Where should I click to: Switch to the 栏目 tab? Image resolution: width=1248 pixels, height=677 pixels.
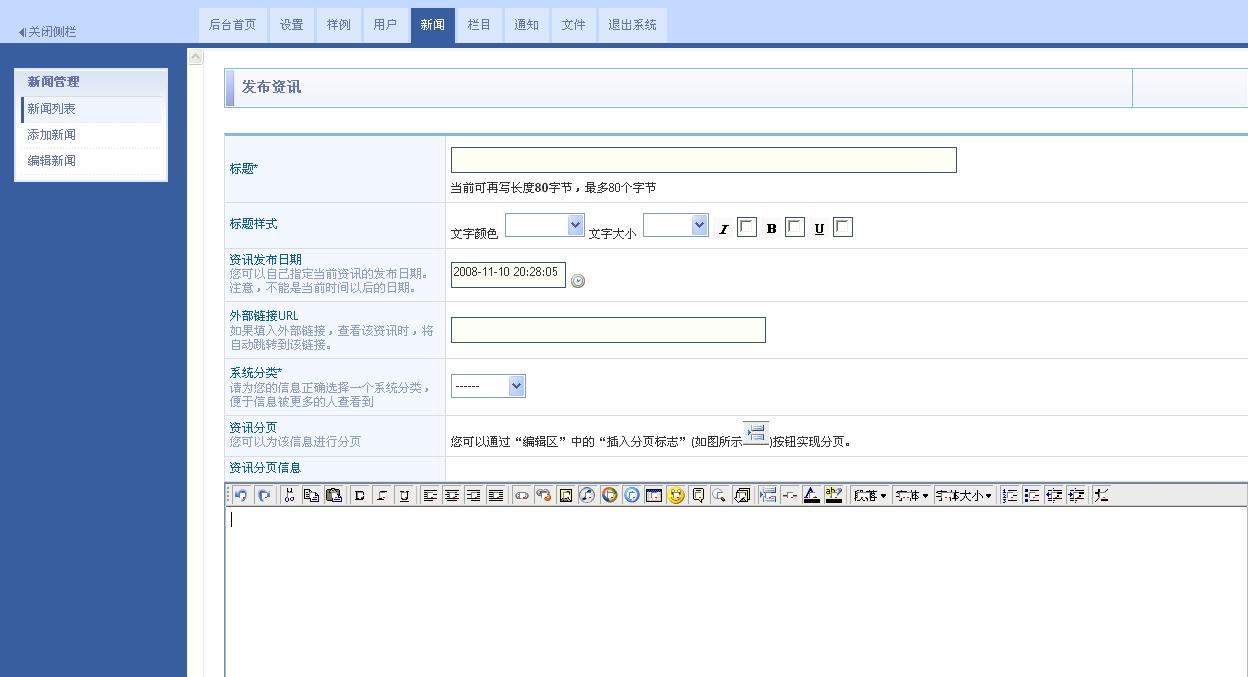[x=478, y=25]
